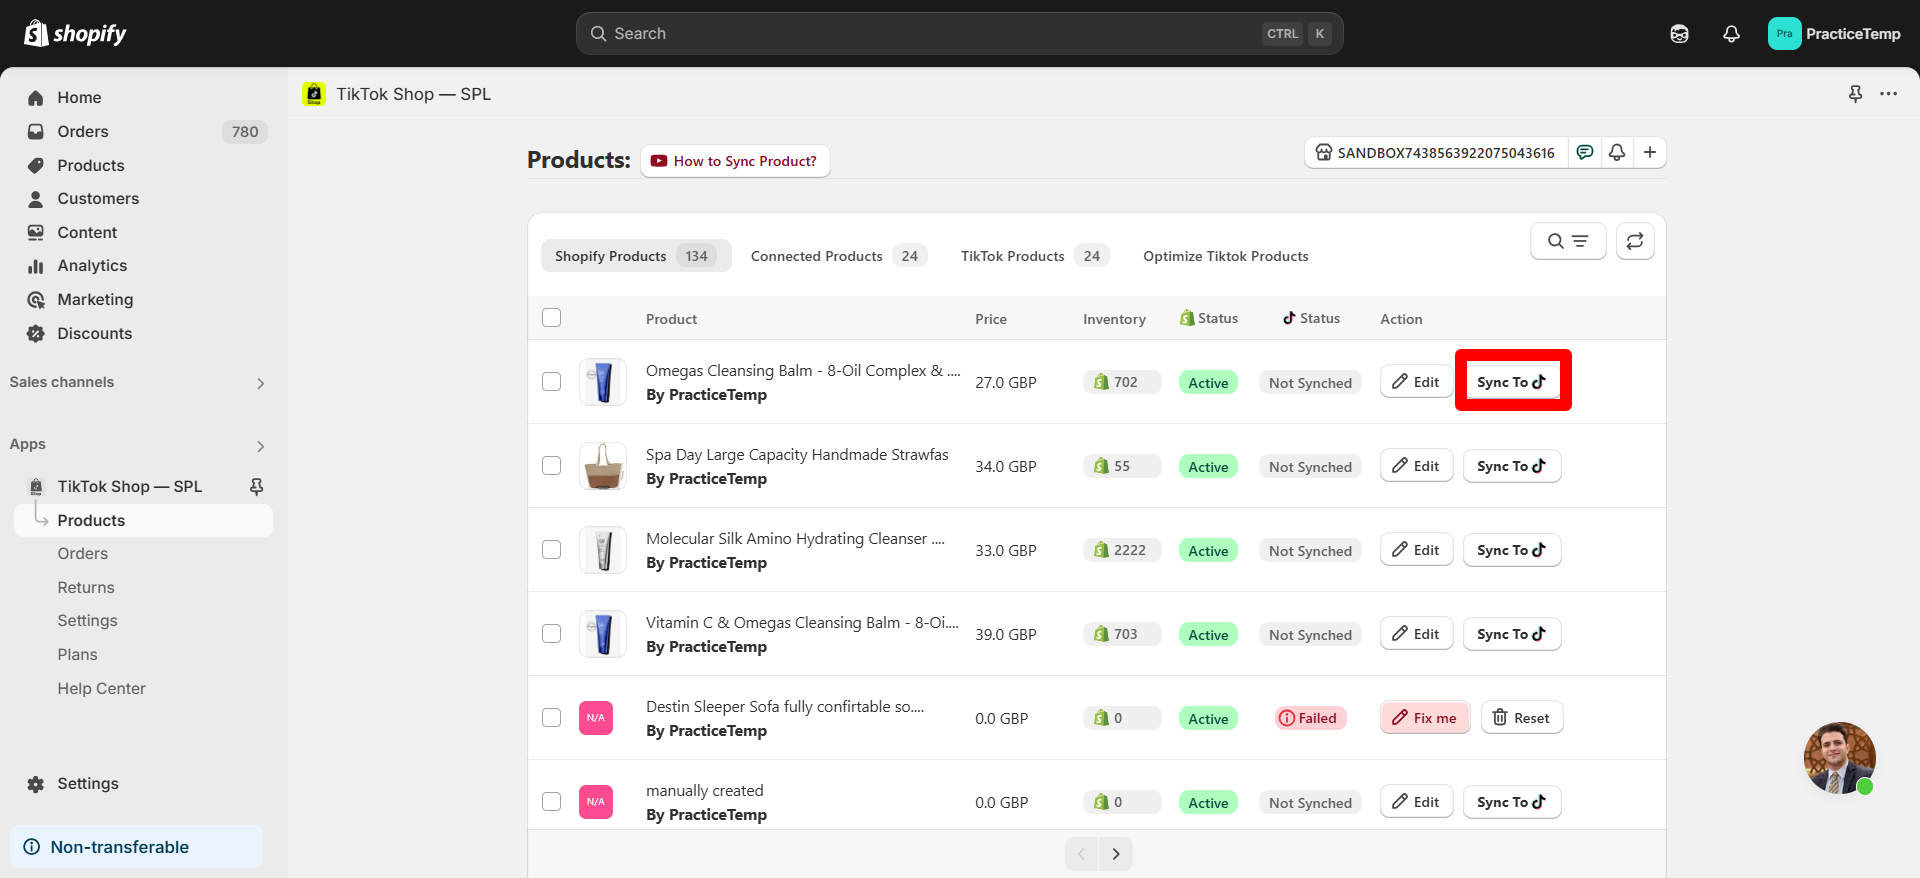1920x878 pixels.
Task: Click Fix me for Destin Sleeper Sofa
Action: 1425,718
